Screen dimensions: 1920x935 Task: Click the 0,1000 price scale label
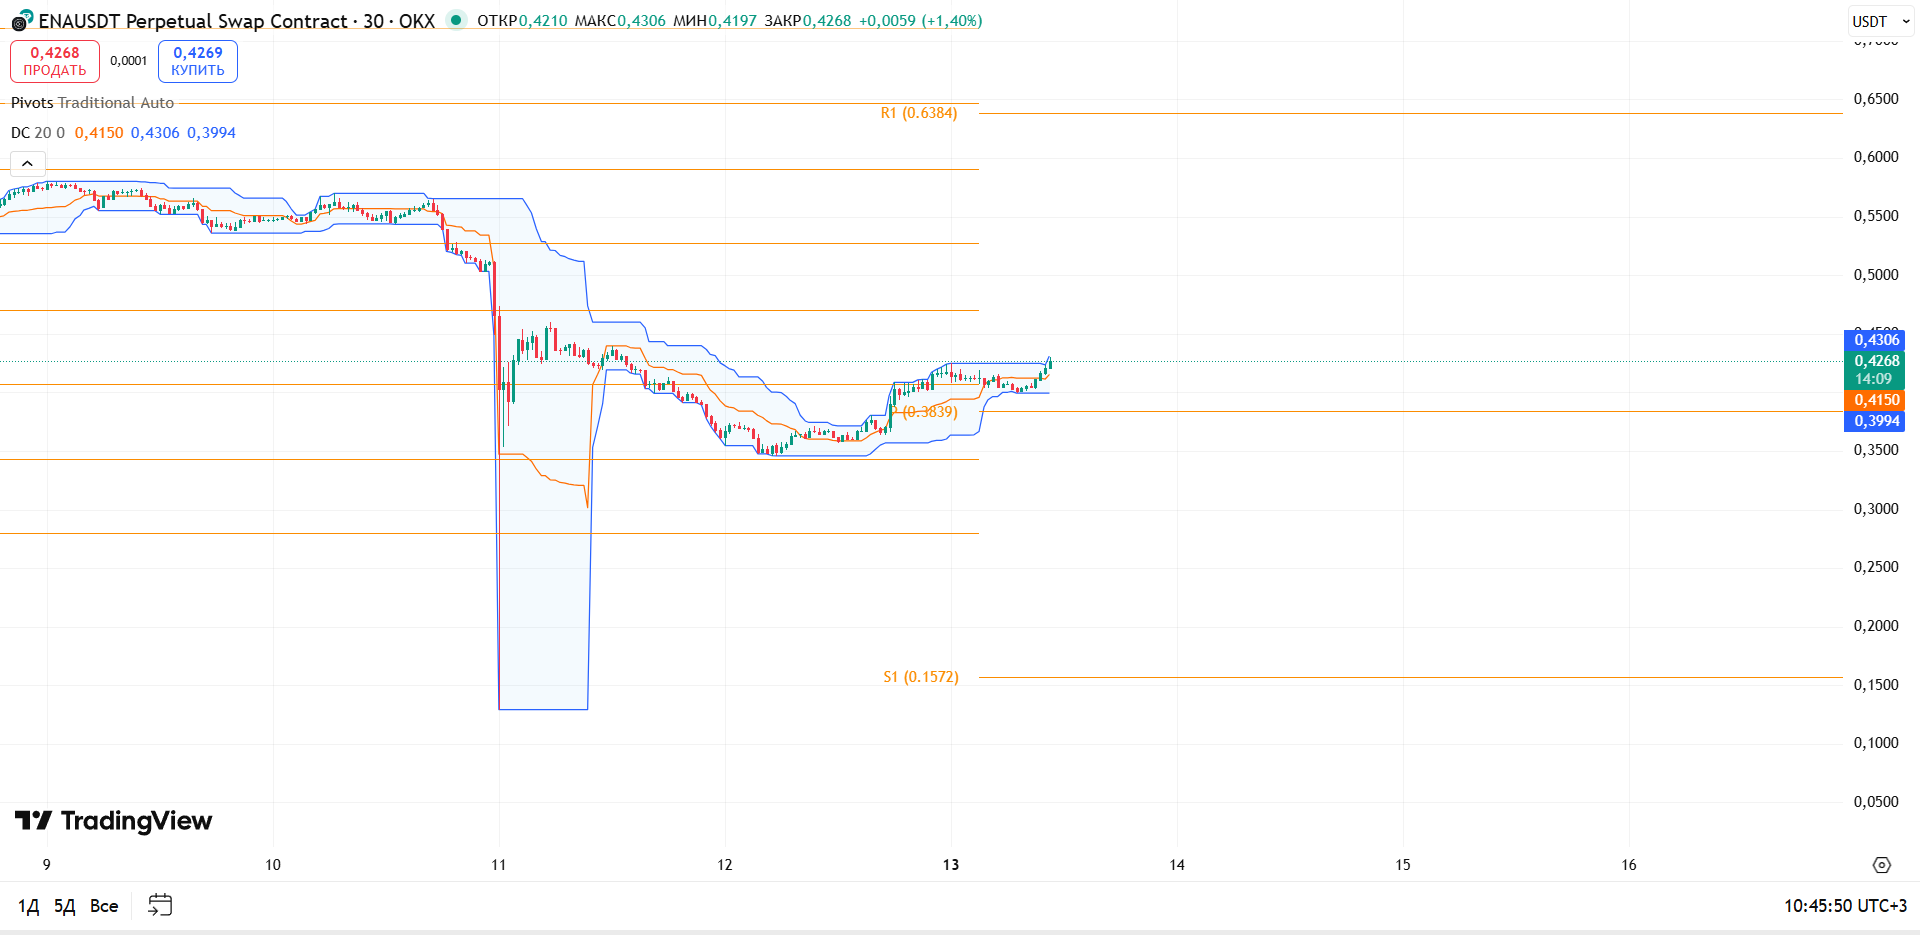tap(1876, 743)
